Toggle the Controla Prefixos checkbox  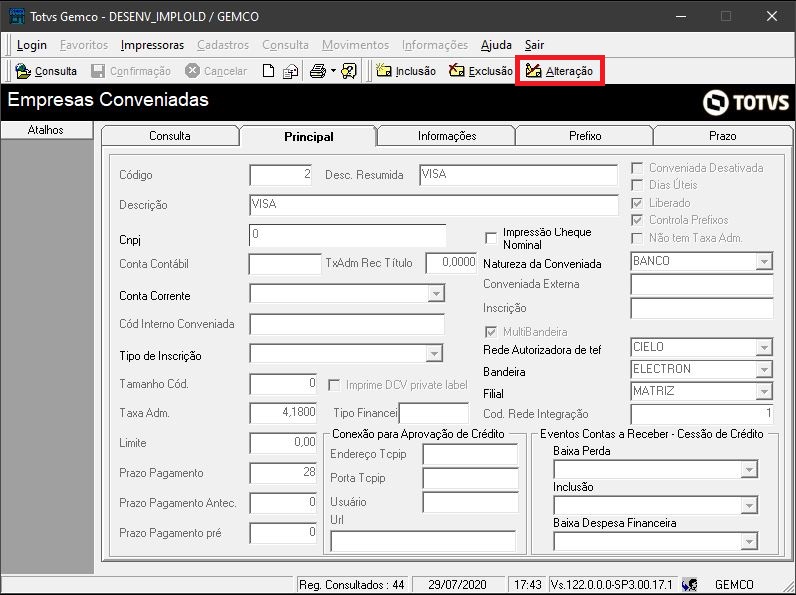click(x=637, y=220)
